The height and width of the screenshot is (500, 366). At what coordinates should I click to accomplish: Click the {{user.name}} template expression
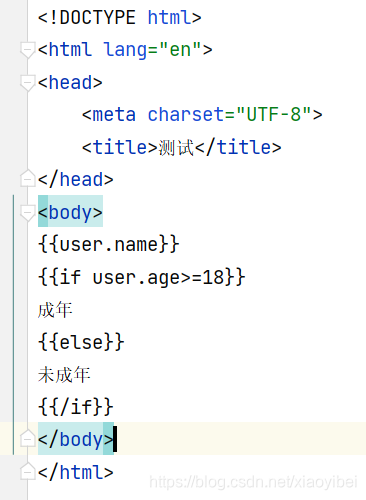point(109,245)
